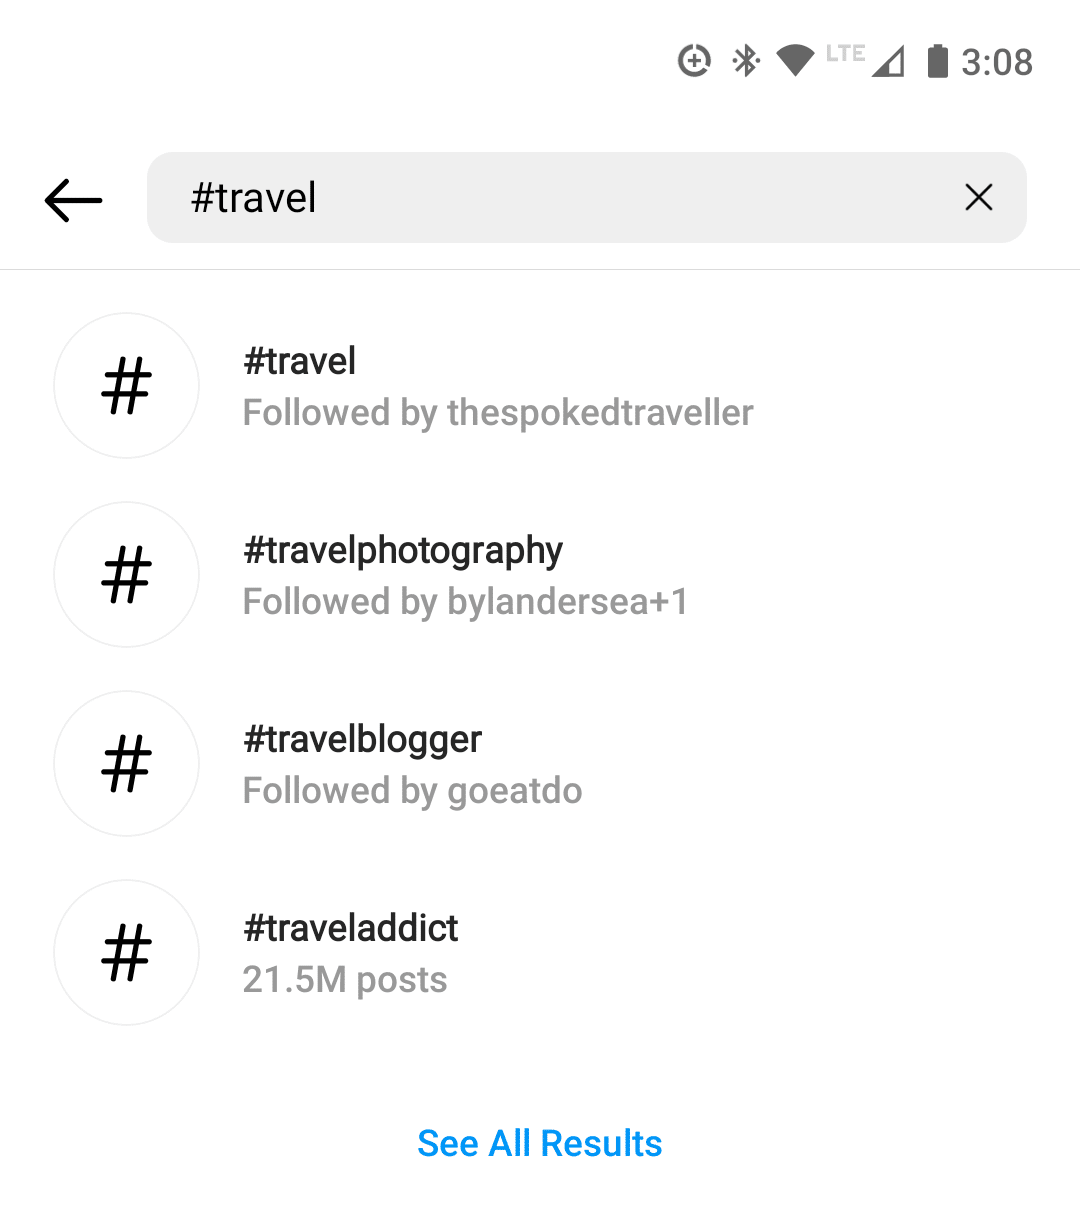Viewport: 1080px width, 1218px height.
Task: Tap See All Results link
Action: pyautogui.click(x=540, y=1143)
